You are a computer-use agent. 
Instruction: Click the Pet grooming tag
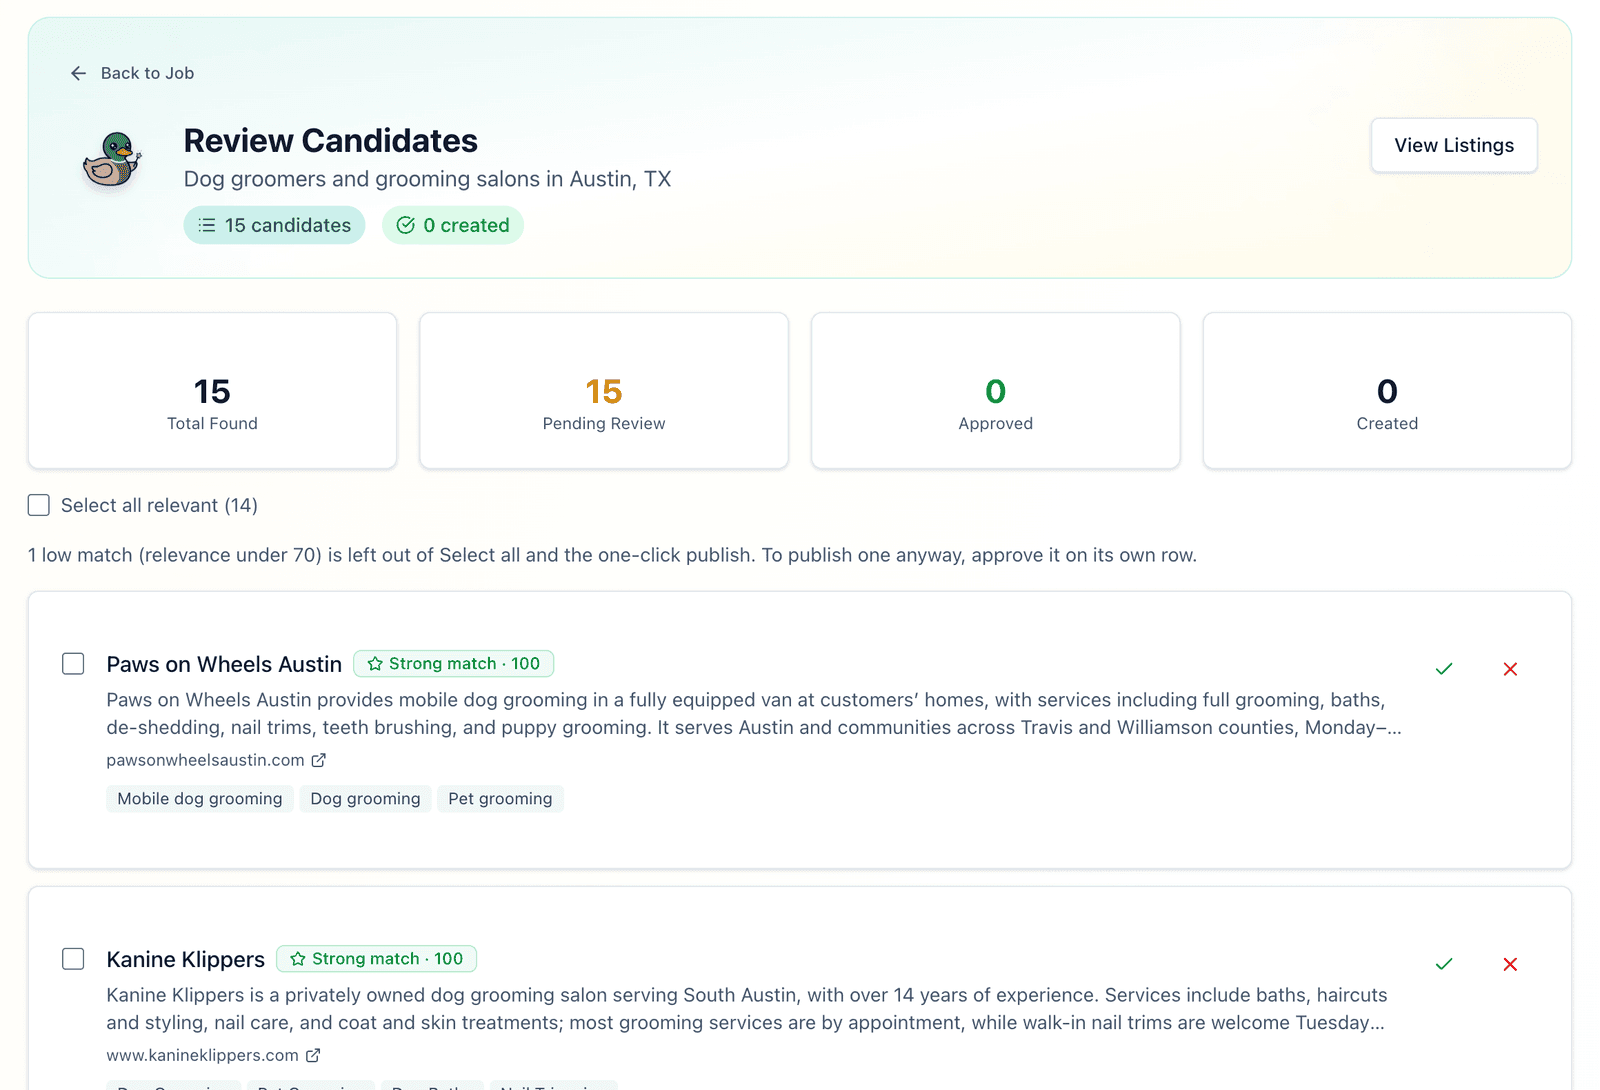pyautogui.click(x=500, y=799)
